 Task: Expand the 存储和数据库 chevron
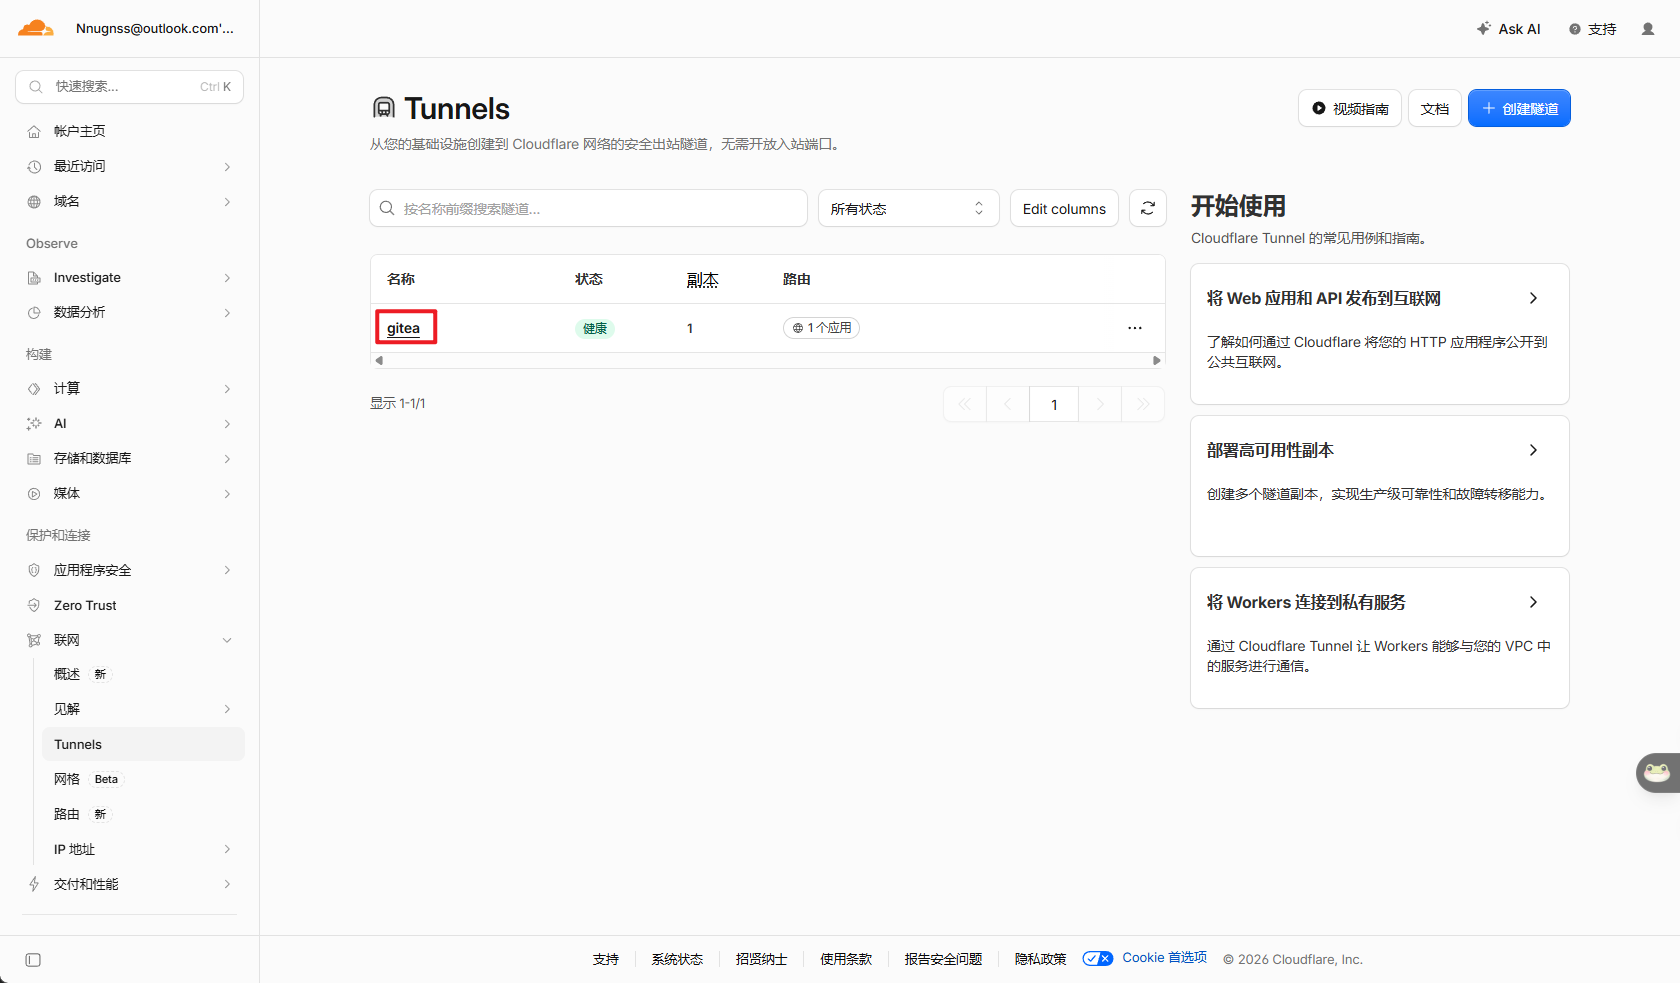[227, 459]
